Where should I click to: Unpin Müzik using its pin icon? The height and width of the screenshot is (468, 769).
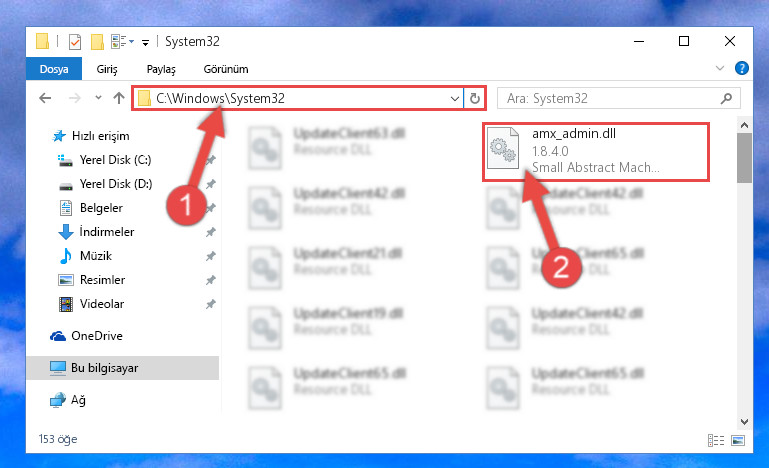[x=210, y=256]
